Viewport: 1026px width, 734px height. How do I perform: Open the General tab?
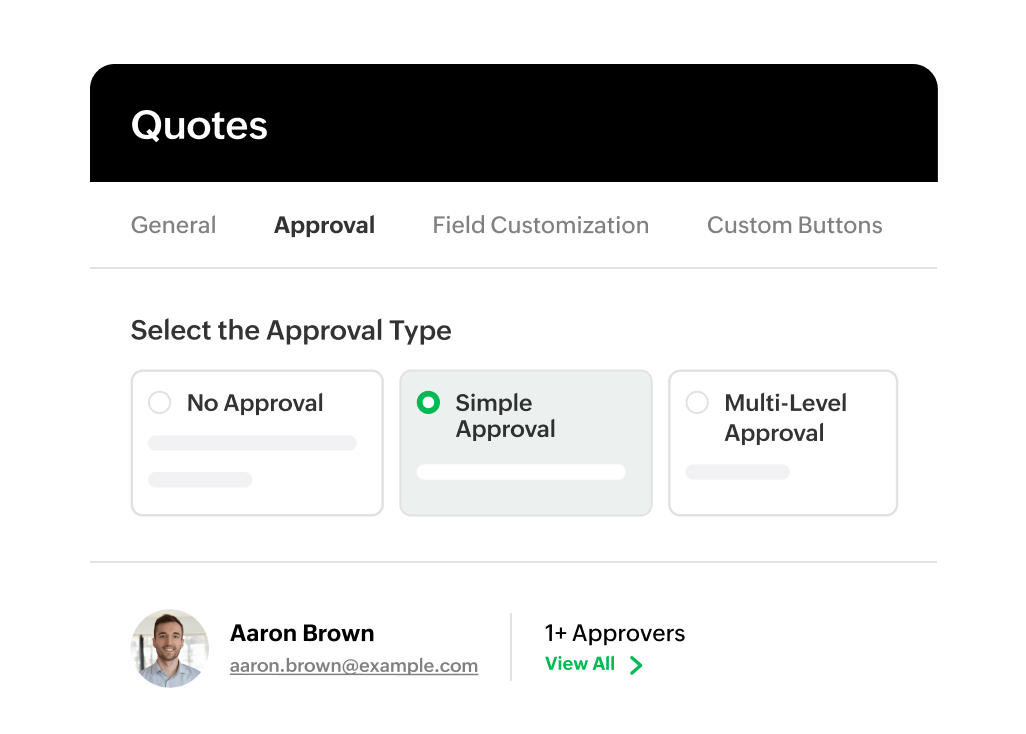[173, 225]
